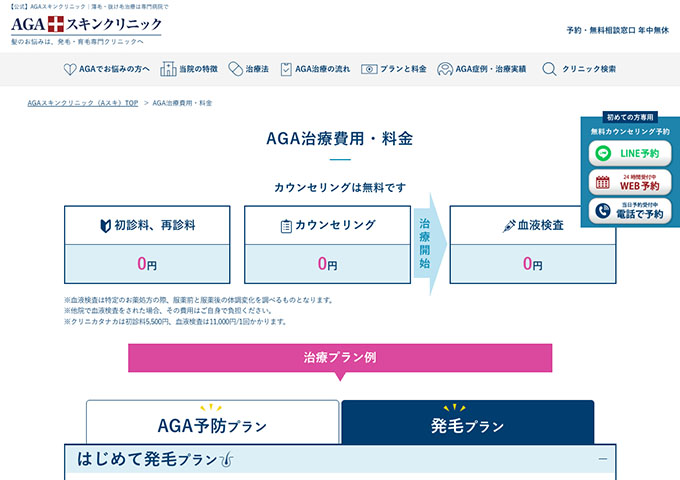Image resolution: width=680 pixels, height=480 pixels.
Task: Click the document icon beside AGA治療の流れ
Action: tap(285, 69)
